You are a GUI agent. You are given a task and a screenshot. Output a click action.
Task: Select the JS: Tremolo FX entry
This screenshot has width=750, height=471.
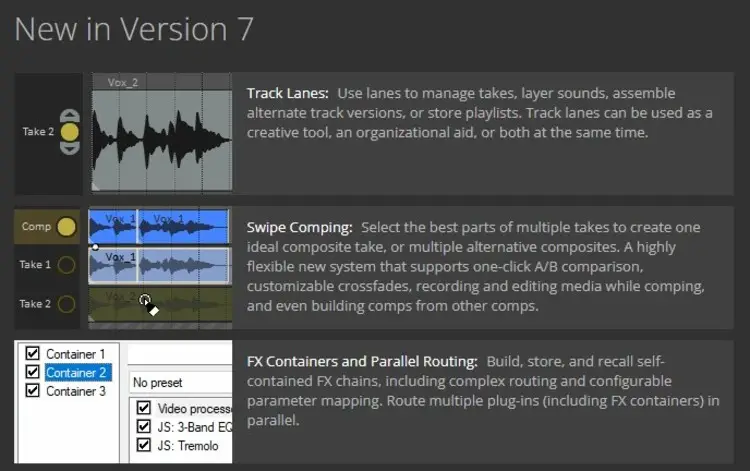(188, 446)
